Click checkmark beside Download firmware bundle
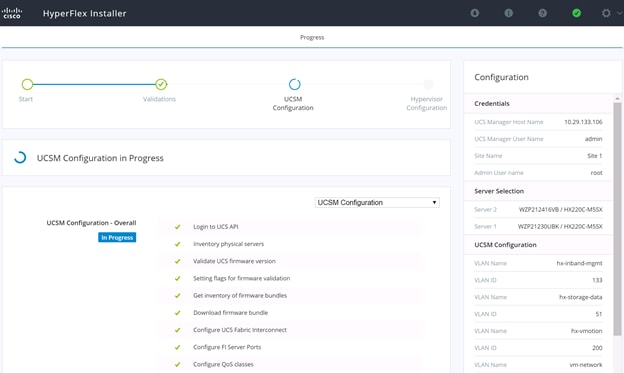Viewport: 624px width, 373px height. 177,312
